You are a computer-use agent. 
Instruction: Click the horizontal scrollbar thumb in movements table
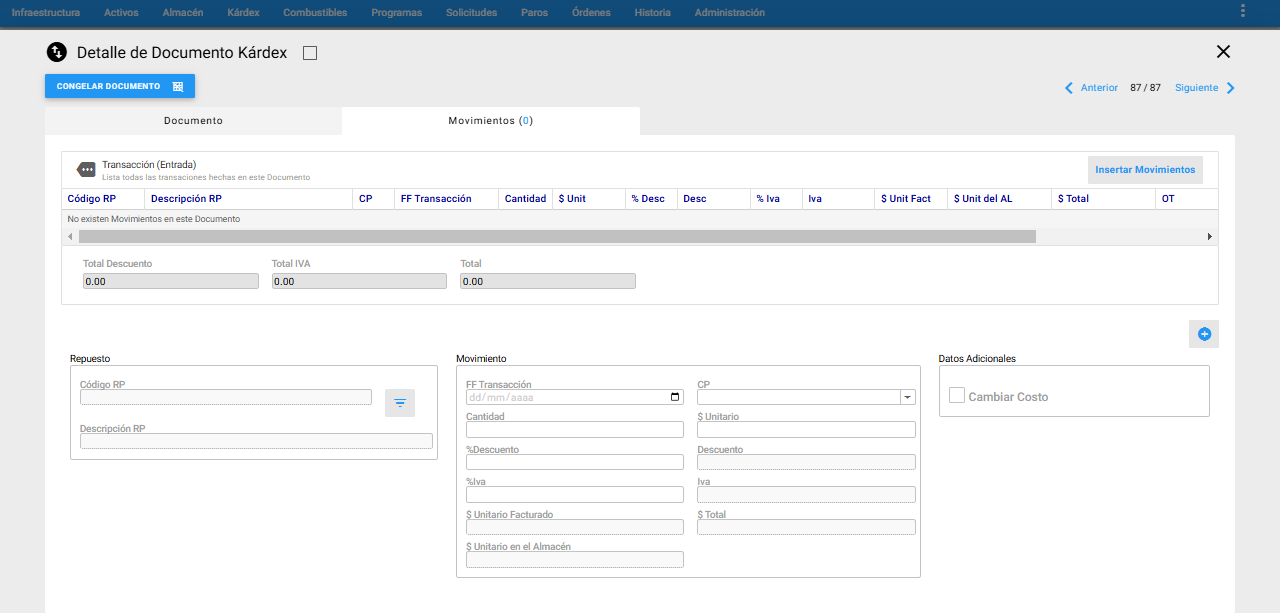[557, 237]
